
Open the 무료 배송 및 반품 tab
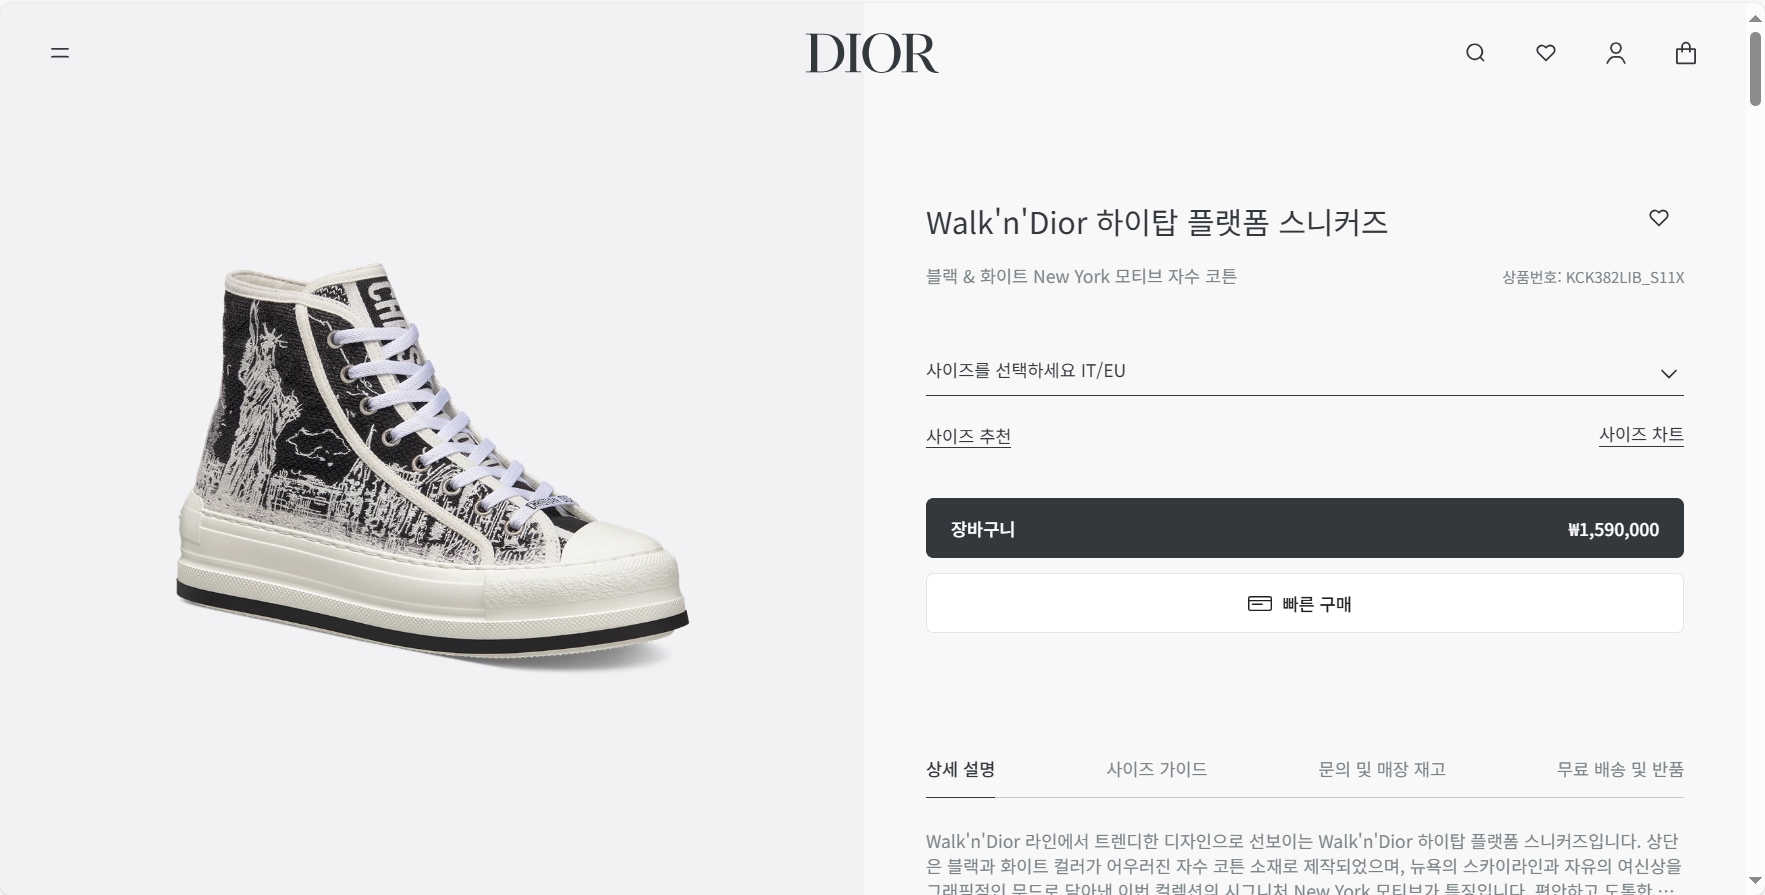pos(1620,769)
